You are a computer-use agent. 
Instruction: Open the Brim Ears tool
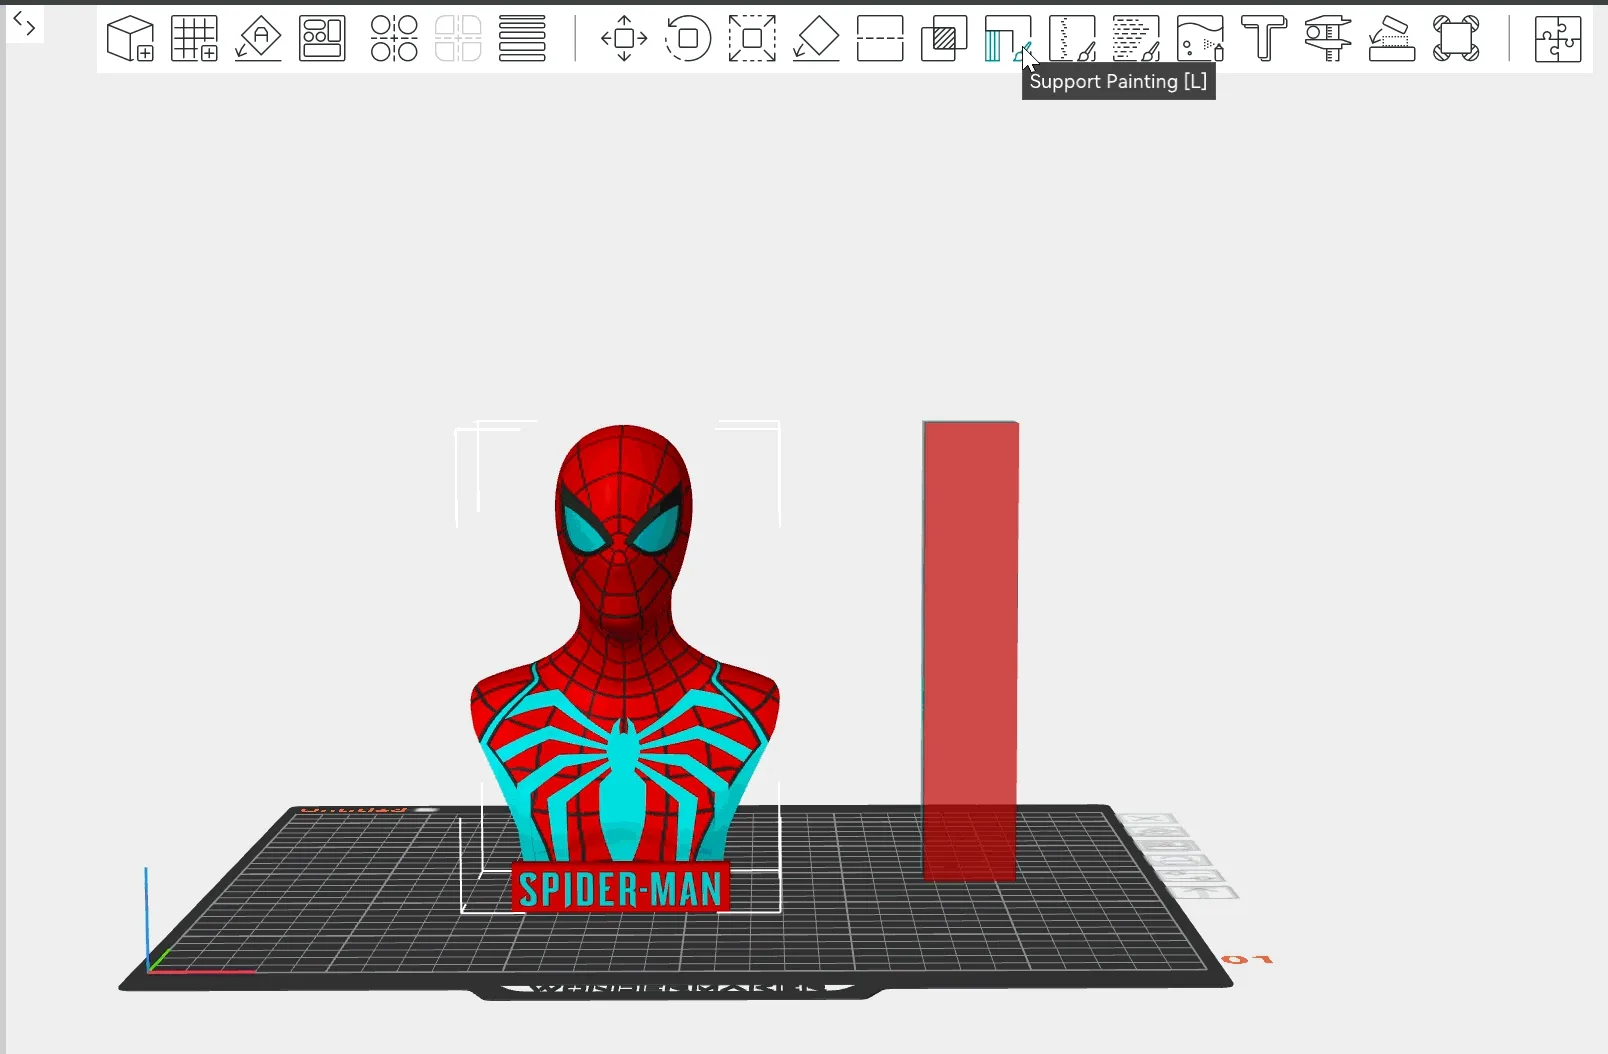pyautogui.click(x=1456, y=39)
